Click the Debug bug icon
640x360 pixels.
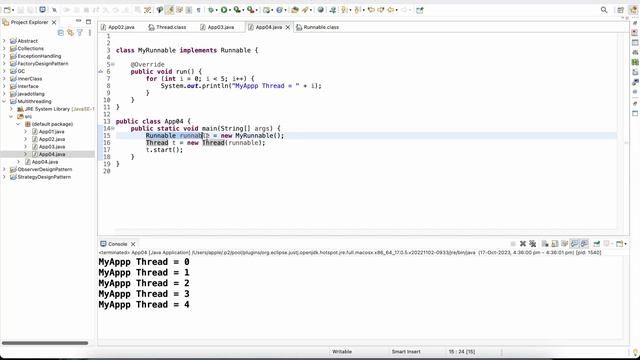pos(211,10)
